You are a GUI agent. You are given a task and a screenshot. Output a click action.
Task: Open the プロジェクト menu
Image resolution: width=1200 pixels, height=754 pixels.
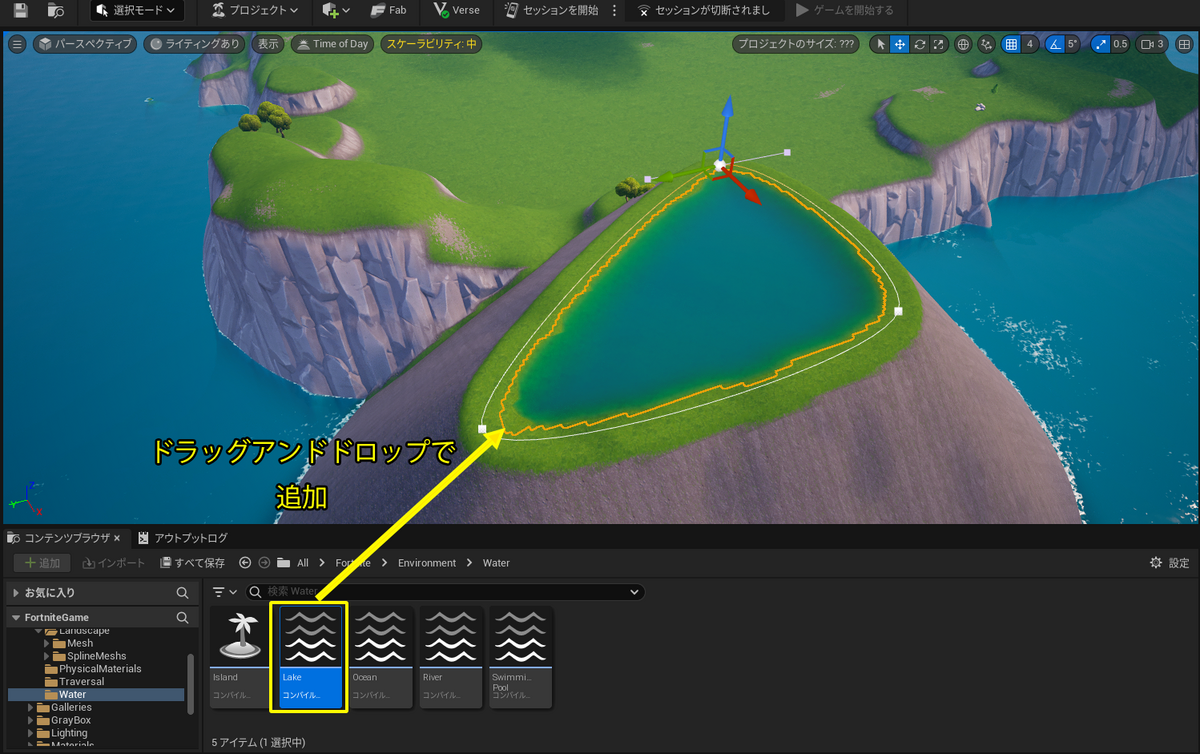click(x=256, y=10)
